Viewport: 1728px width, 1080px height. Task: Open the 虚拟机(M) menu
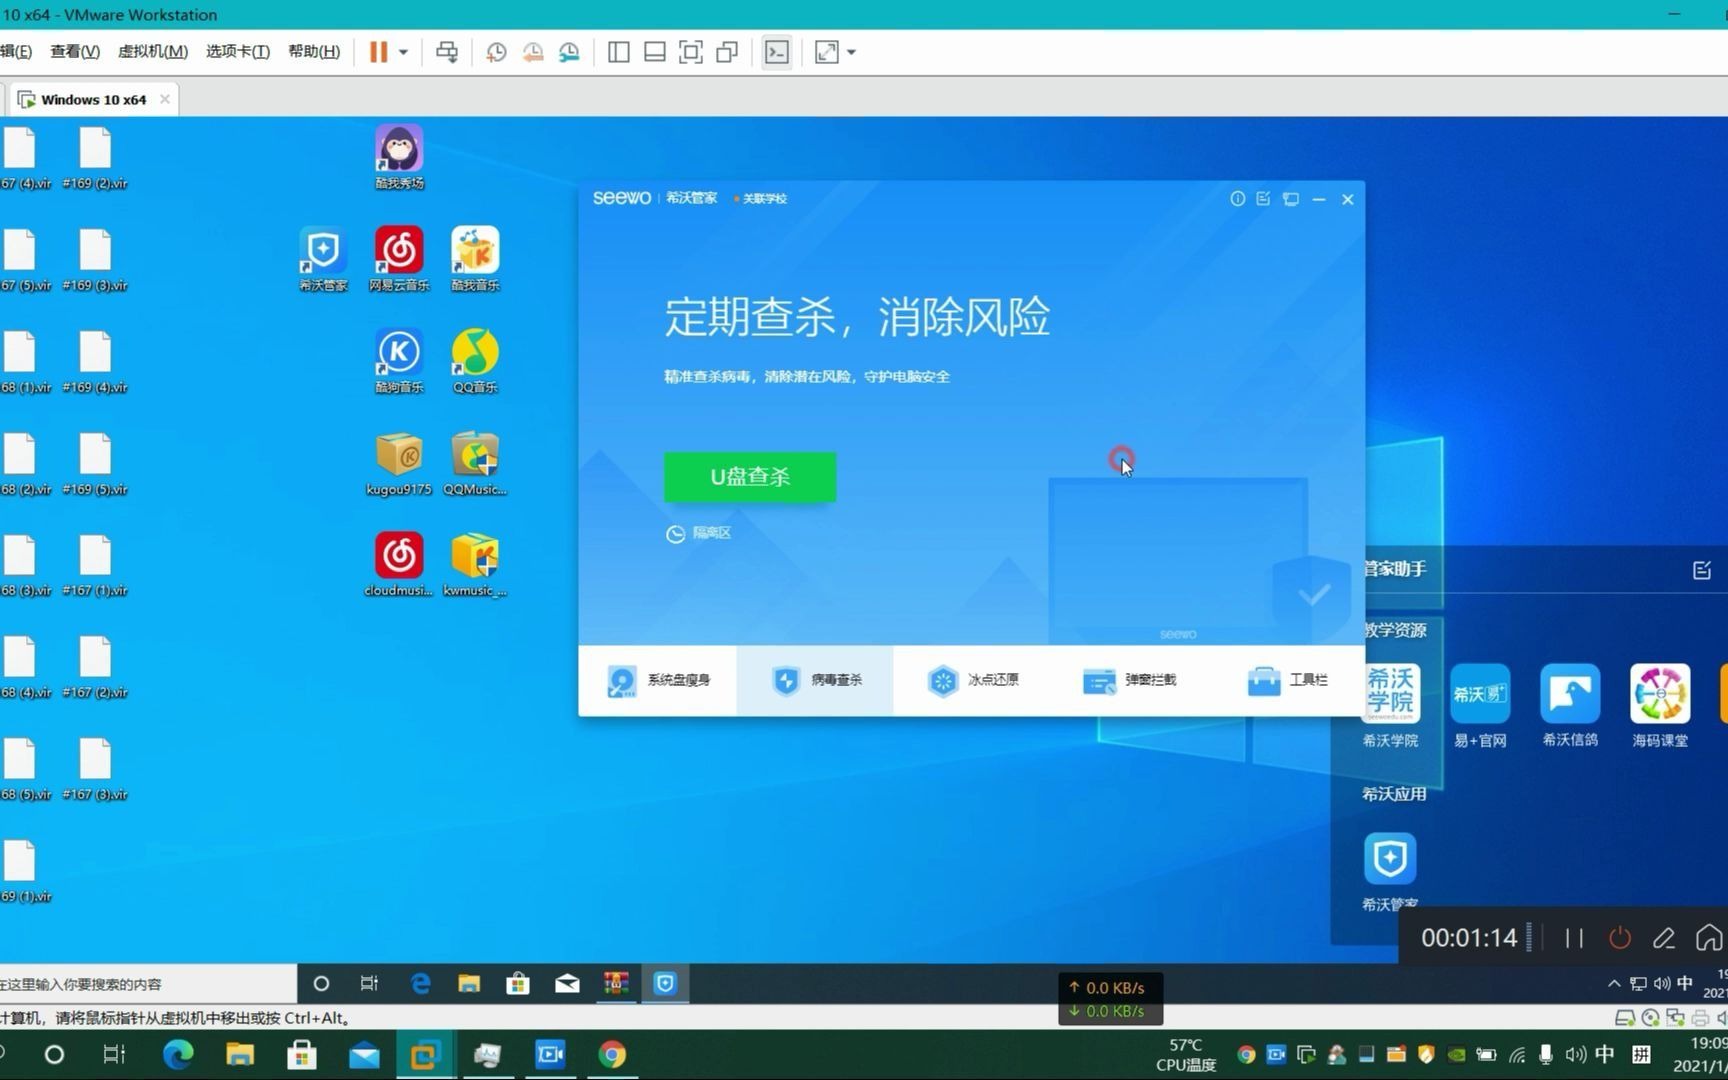point(153,51)
